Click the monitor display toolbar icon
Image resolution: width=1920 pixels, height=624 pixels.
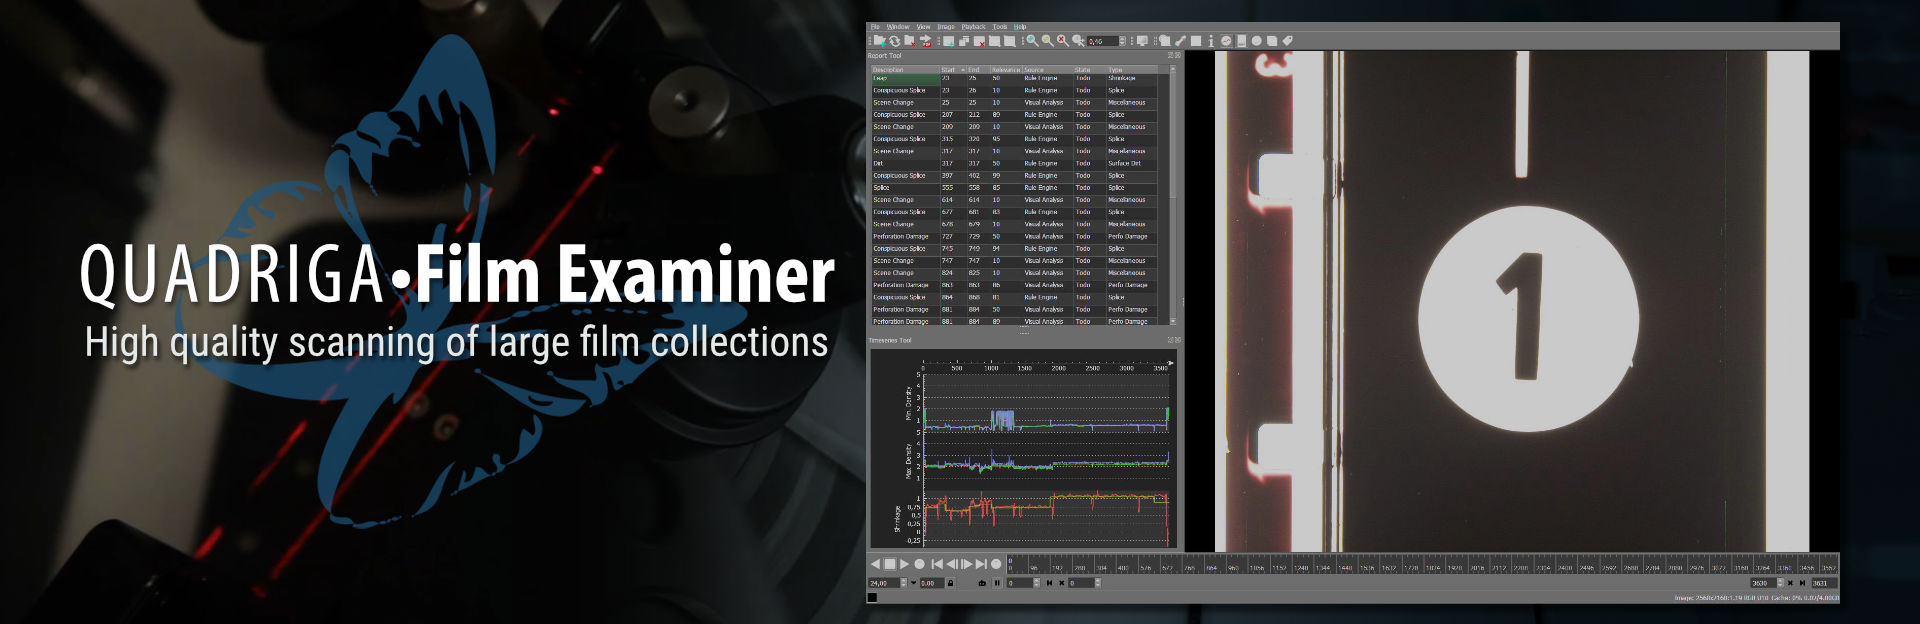click(1142, 41)
